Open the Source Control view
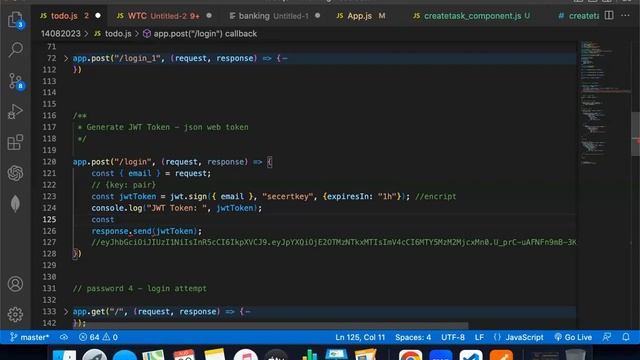The width and height of the screenshot is (640, 360). (16, 81)
